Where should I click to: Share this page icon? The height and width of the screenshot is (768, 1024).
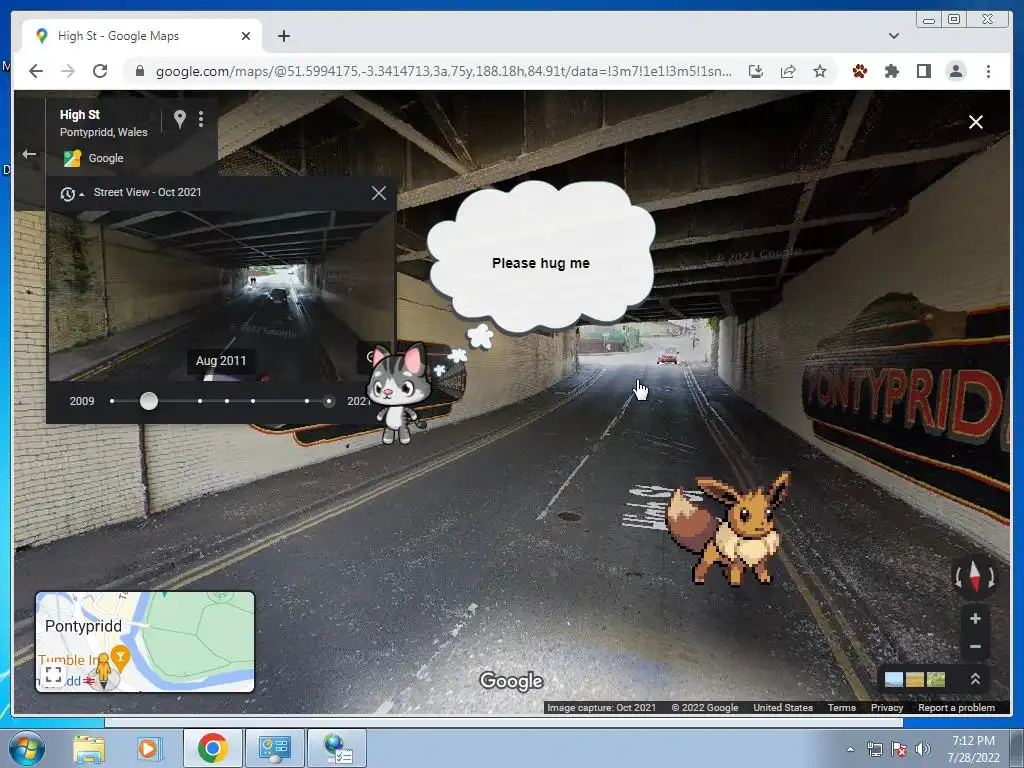tap(788, 71)
